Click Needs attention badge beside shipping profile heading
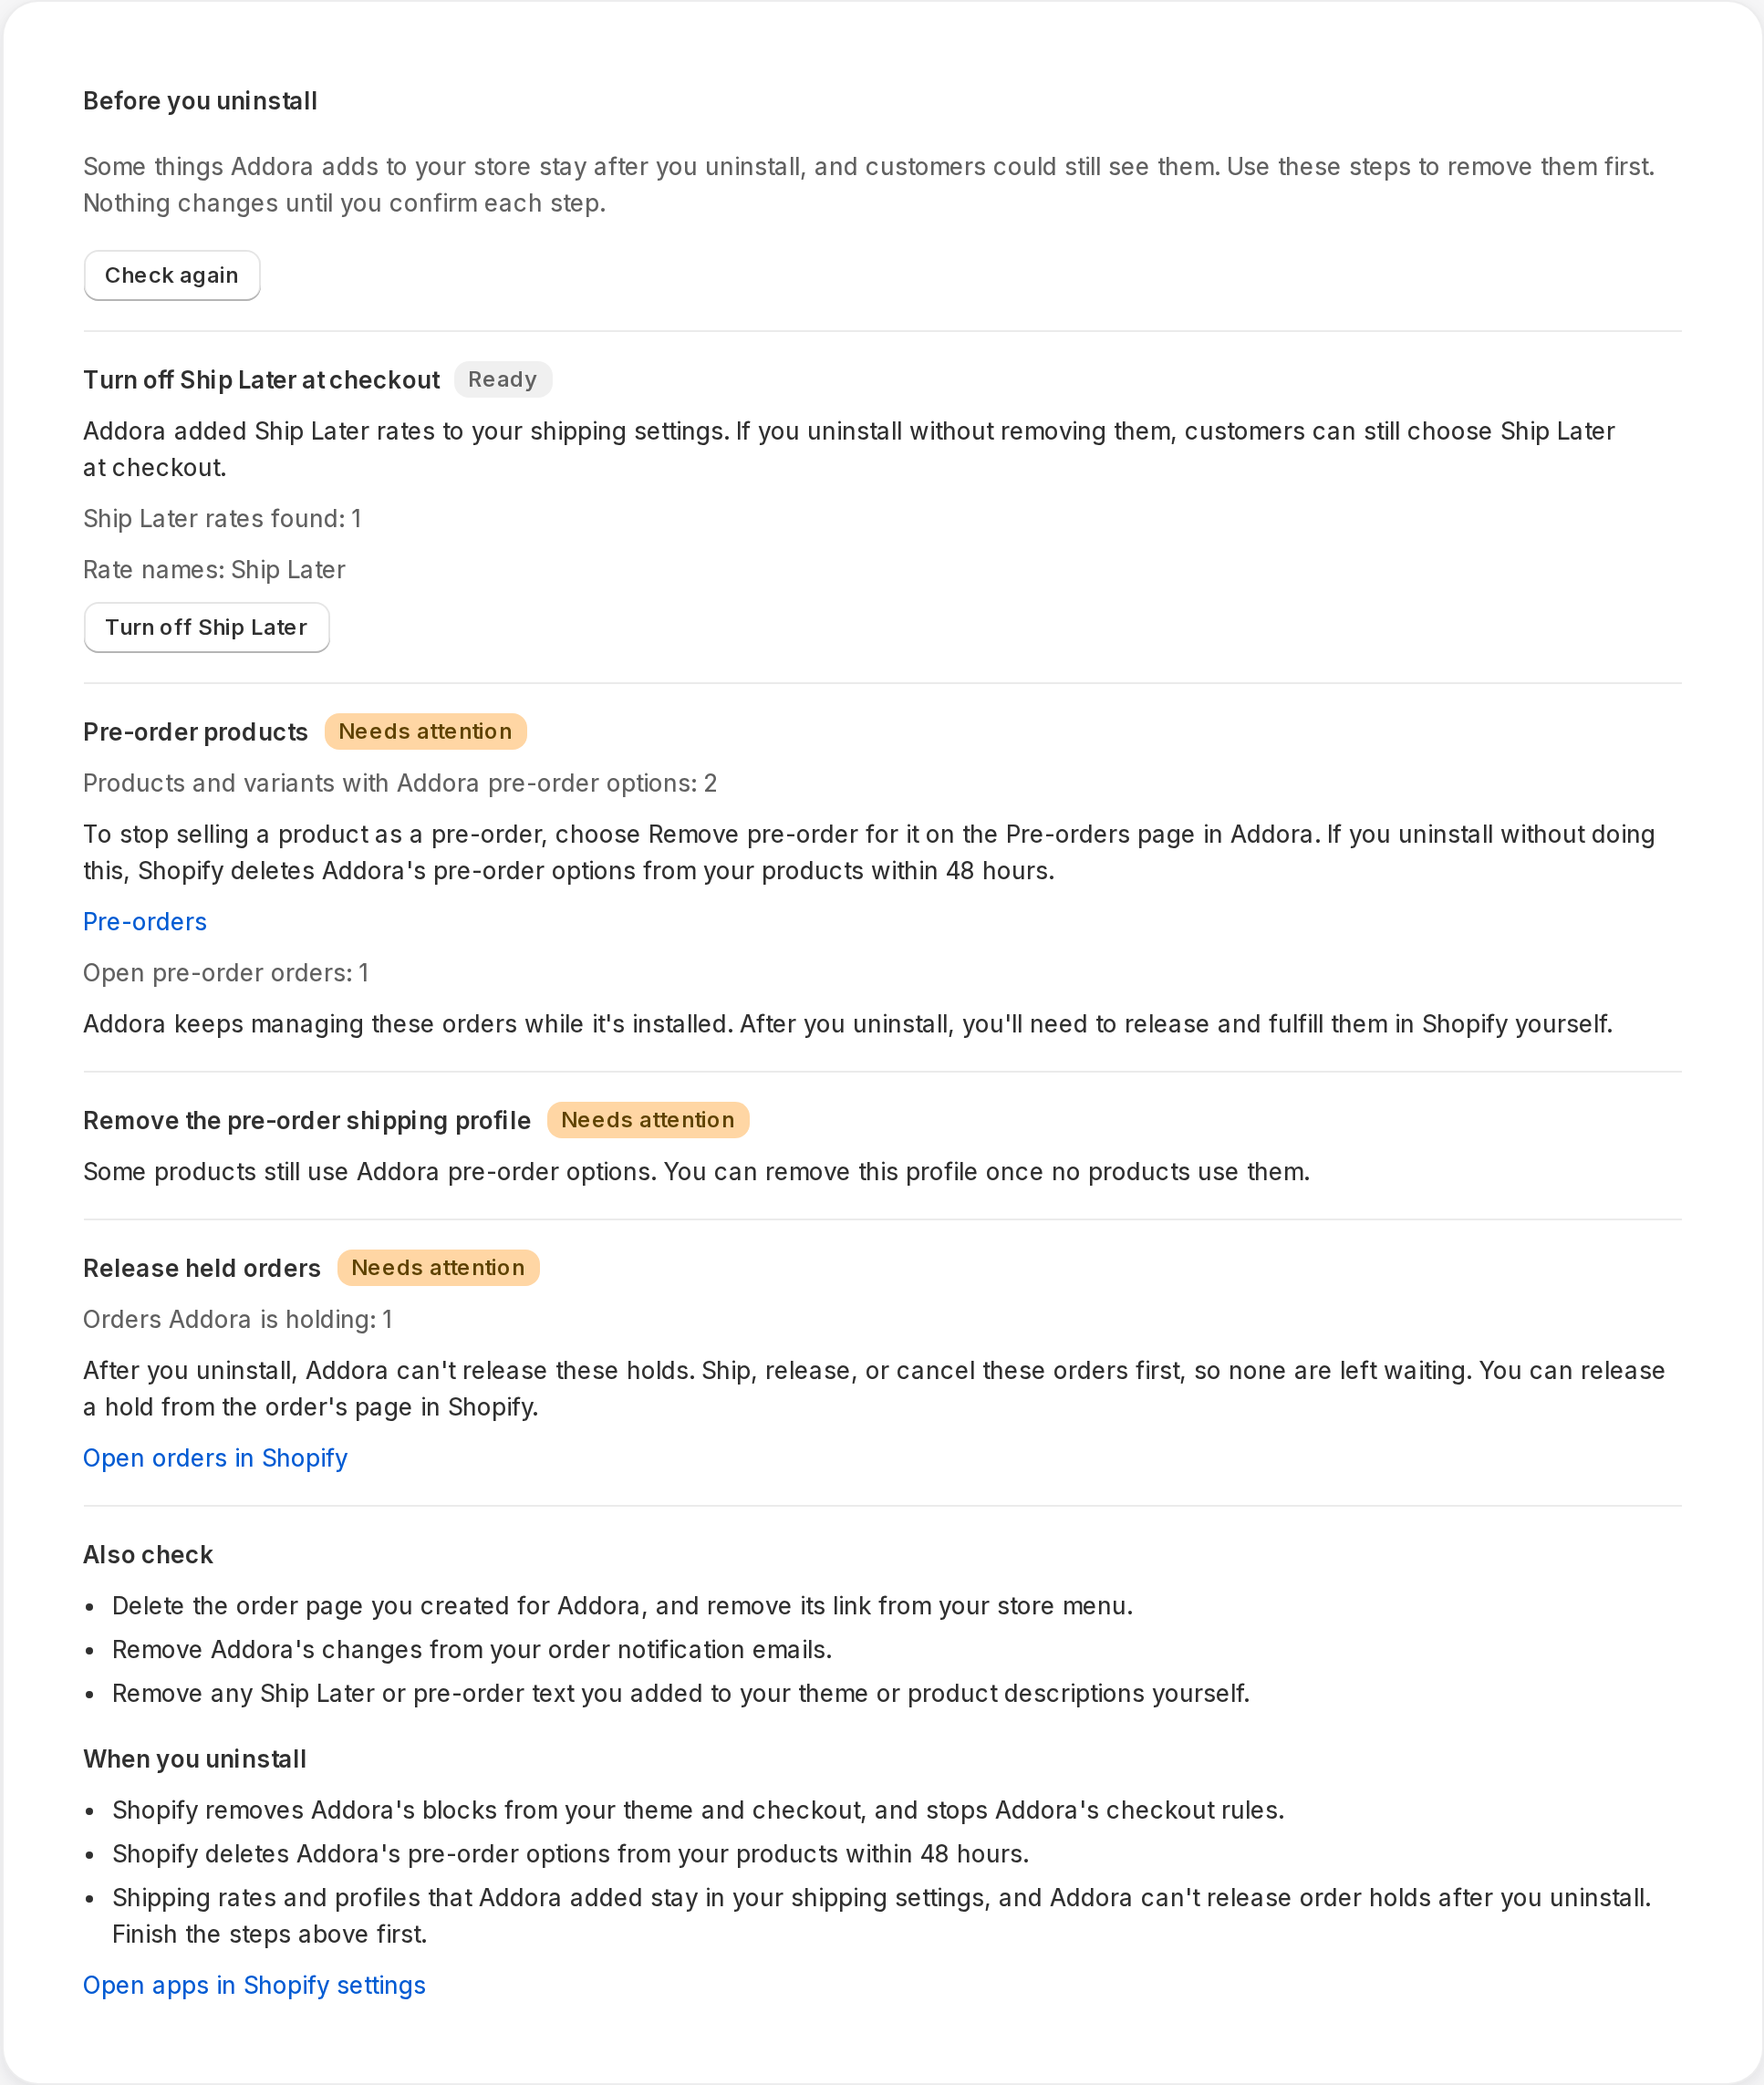The image size is (1764, 2085). click(647, 1120)
